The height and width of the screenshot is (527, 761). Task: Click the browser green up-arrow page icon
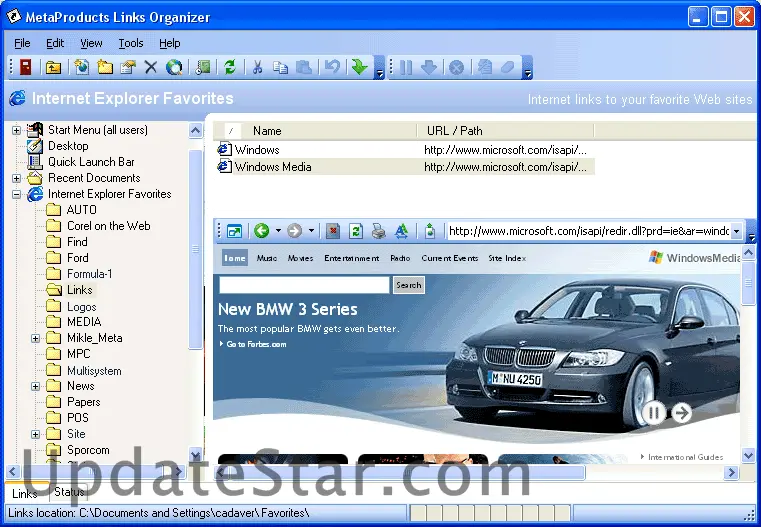(x=430, y=231)
